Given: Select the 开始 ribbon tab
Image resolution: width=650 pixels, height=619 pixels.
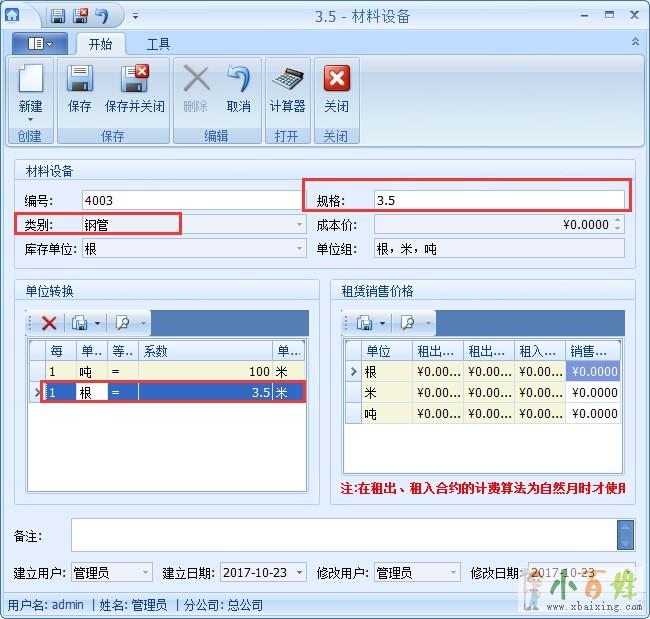Looking at the screenshot, I should coord(100,44).
